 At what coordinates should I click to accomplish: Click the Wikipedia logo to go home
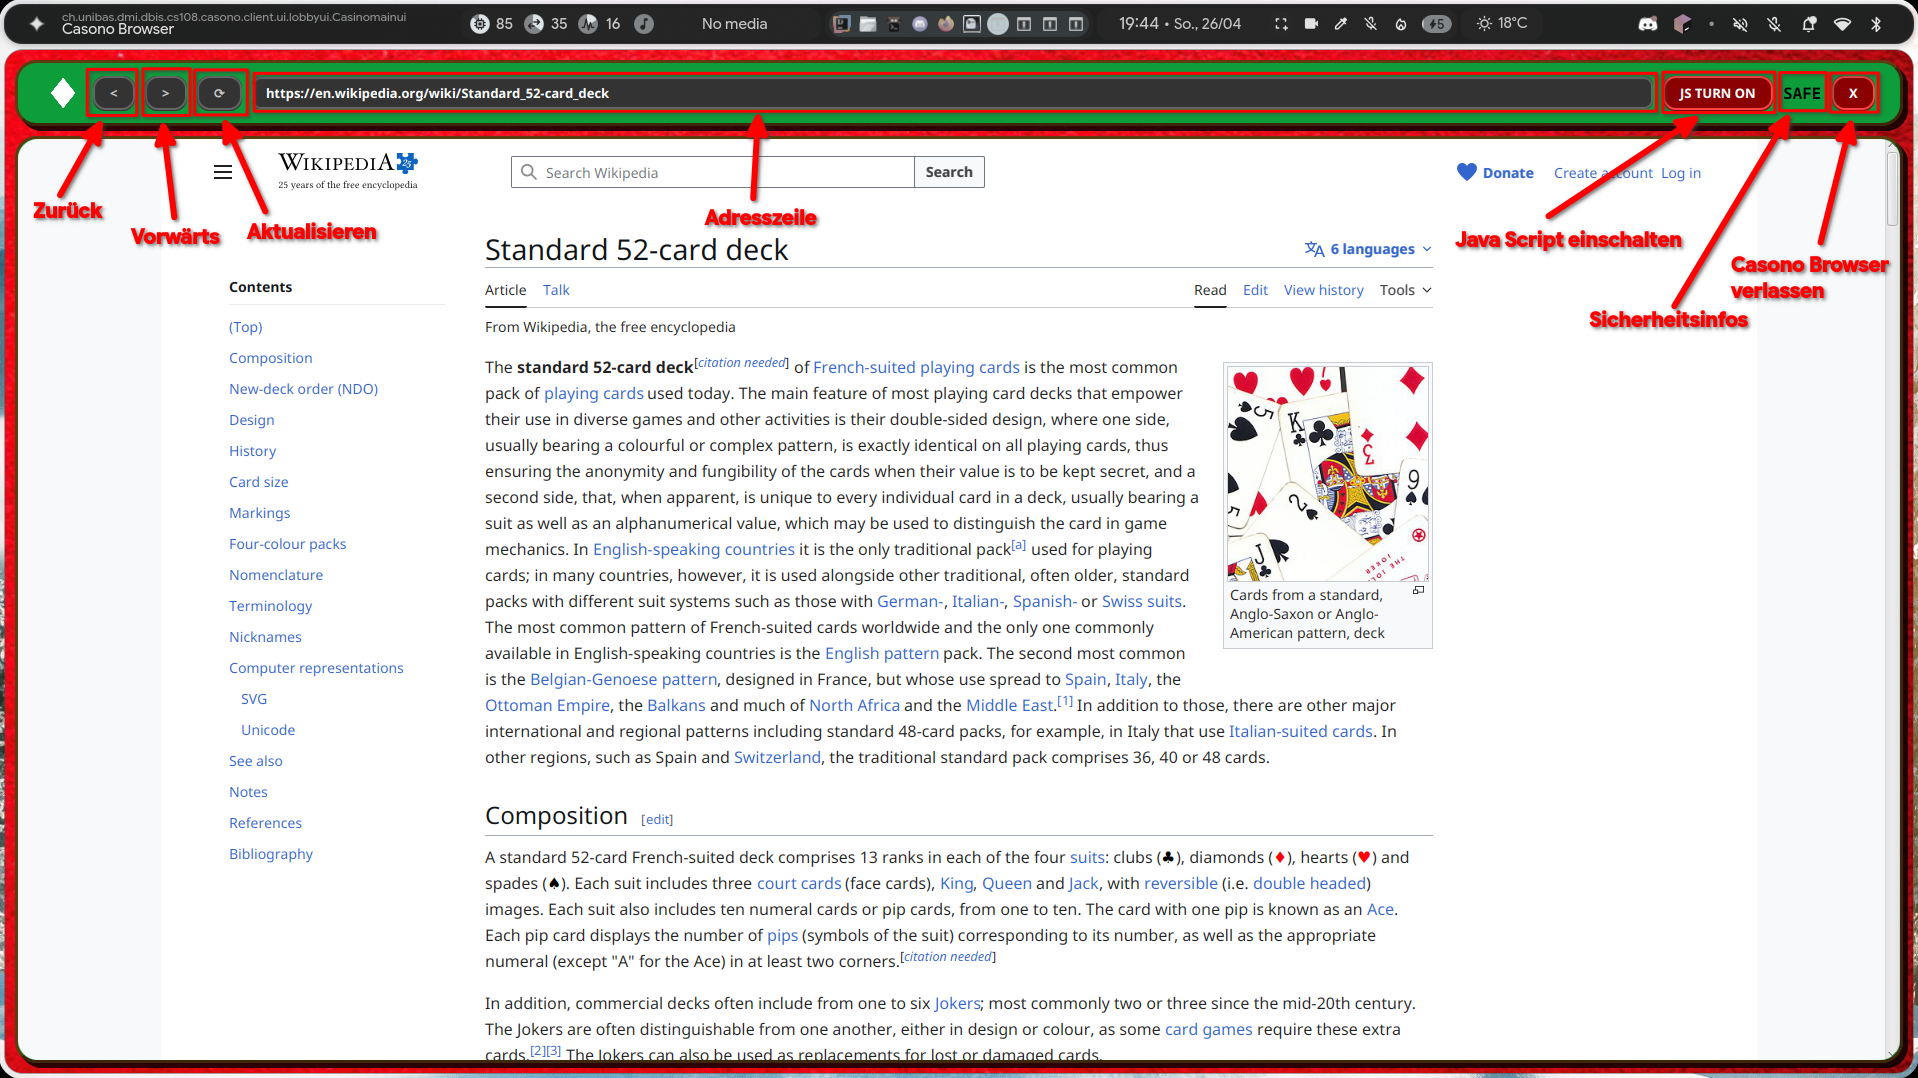(x=348, y=170)
